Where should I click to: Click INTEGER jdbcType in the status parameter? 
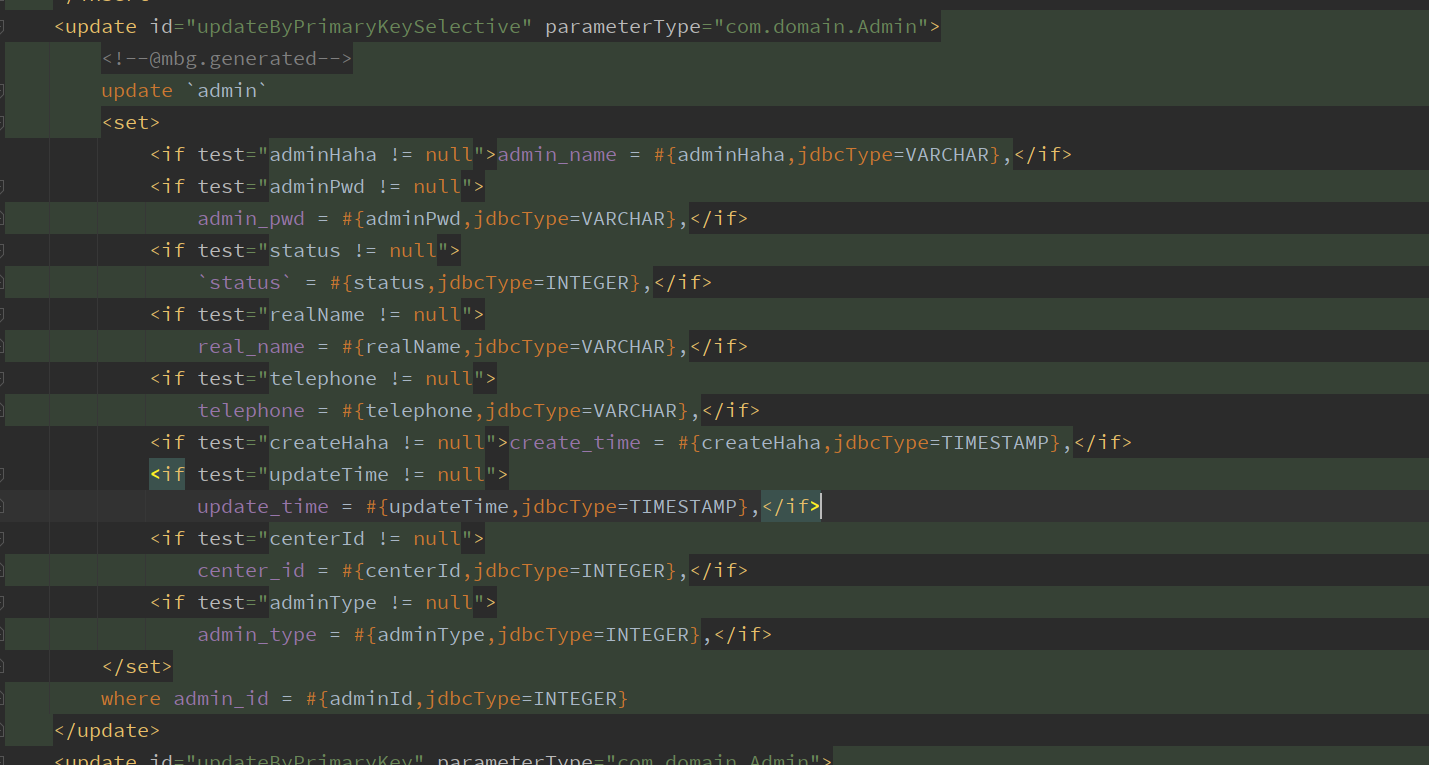click(x=587, y=282)
